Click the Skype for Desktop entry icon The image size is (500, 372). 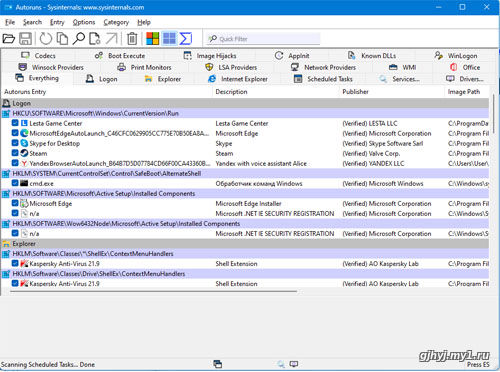pos(24,143)
